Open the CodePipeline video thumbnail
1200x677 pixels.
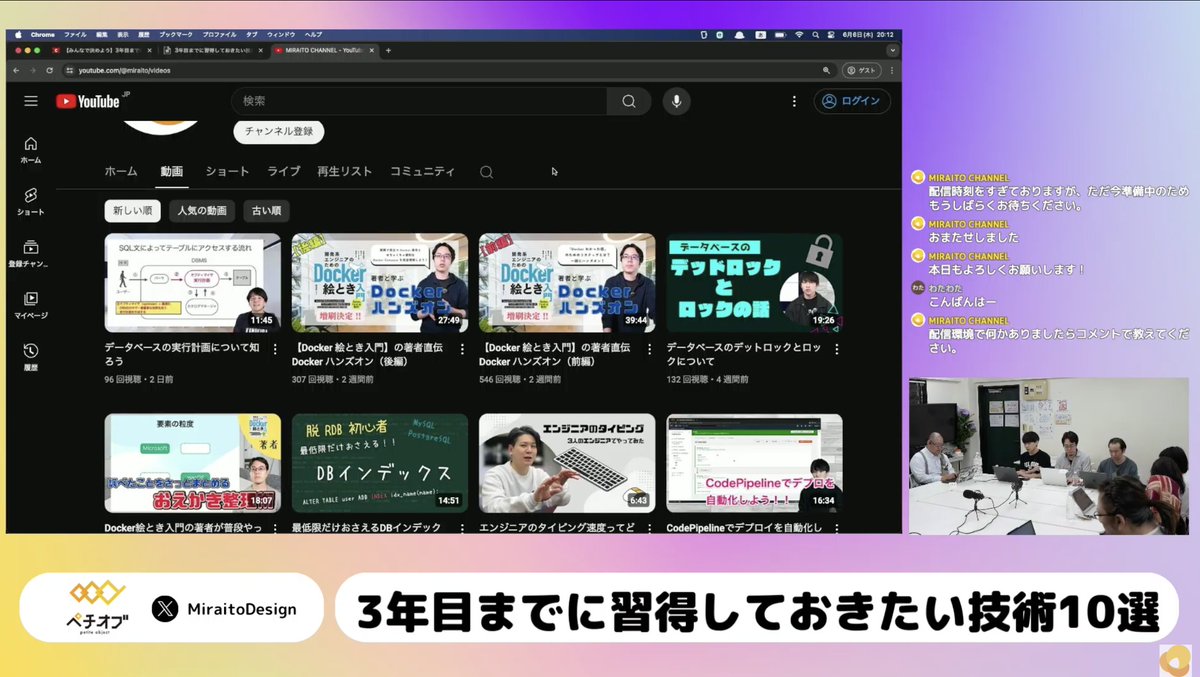pyautogui.click(x=754, y=463)
